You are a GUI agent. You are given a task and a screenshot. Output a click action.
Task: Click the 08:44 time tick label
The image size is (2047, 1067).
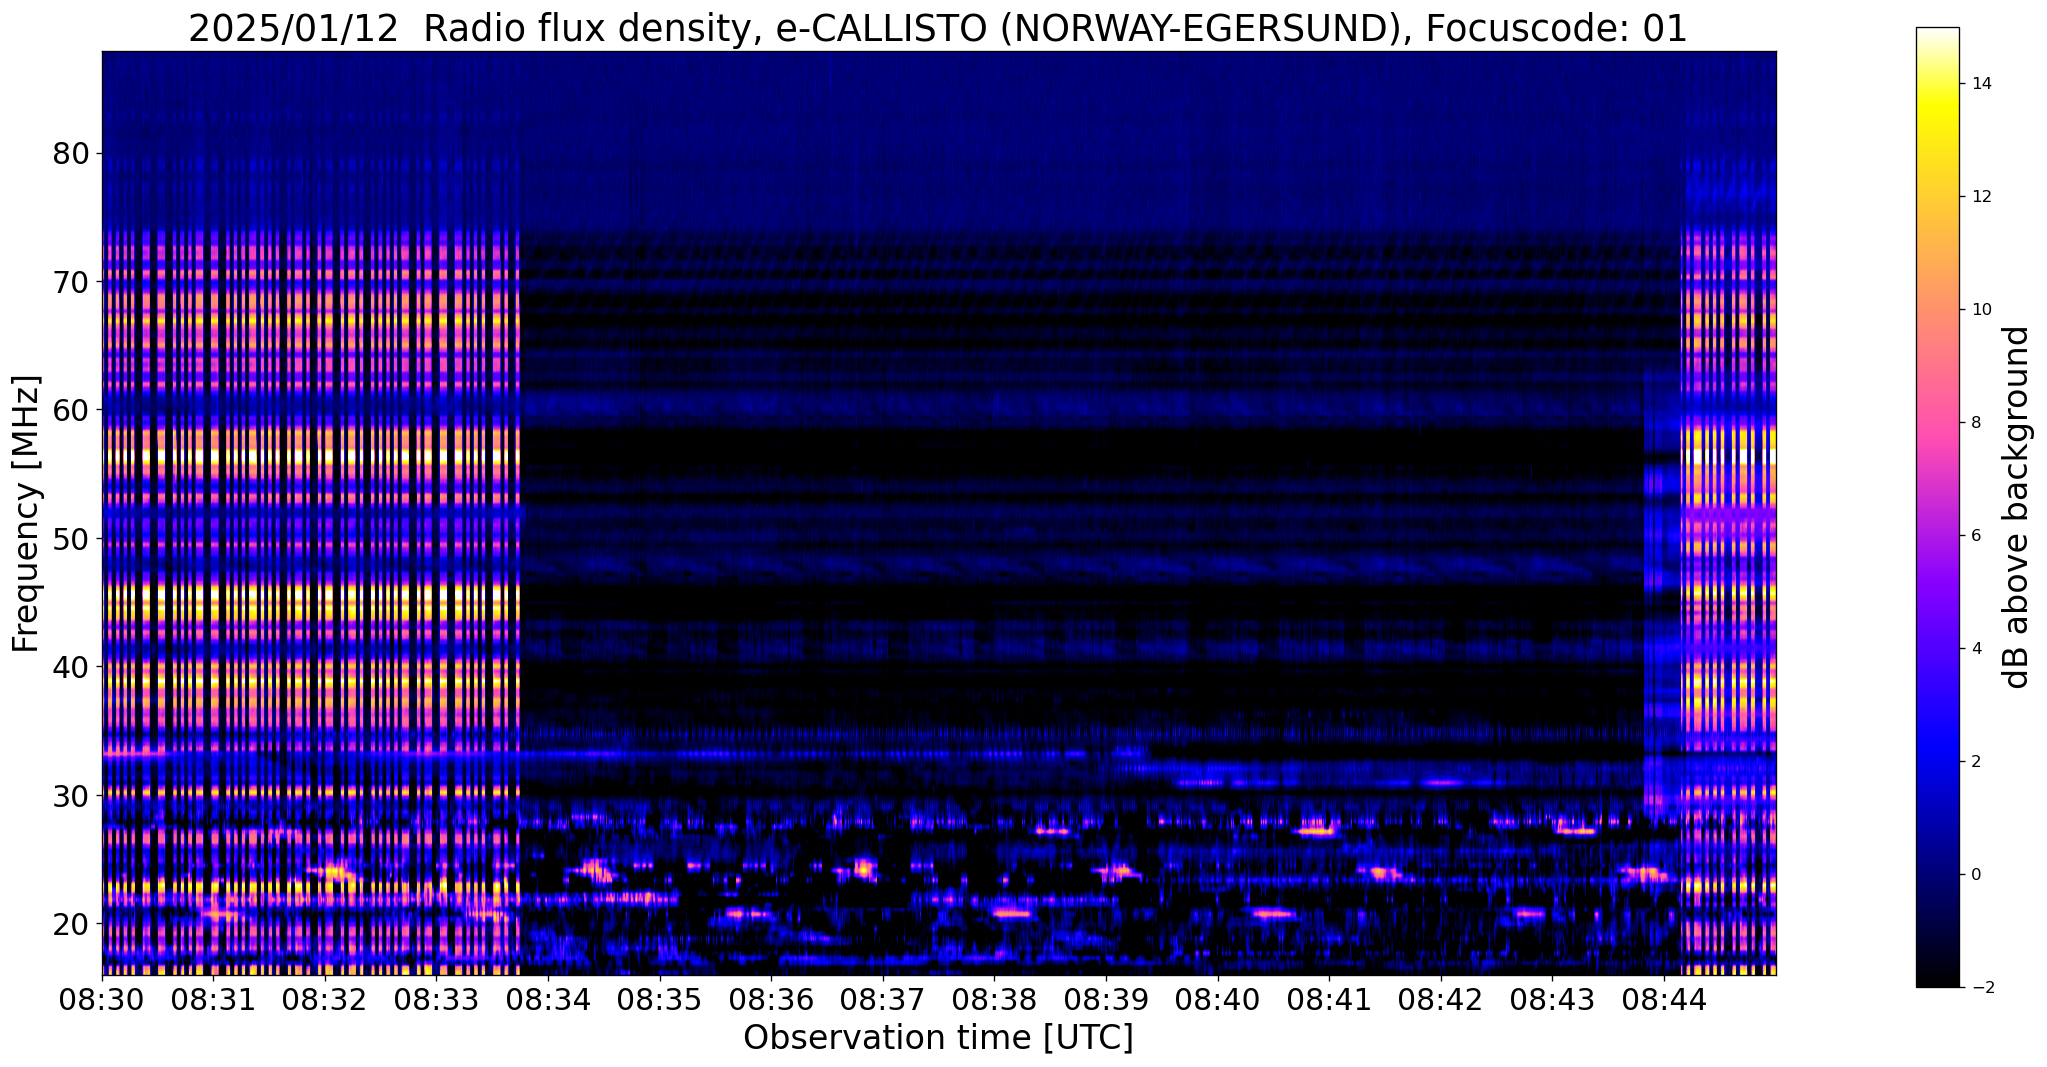pyautogui.click(x=1663, y=999)
